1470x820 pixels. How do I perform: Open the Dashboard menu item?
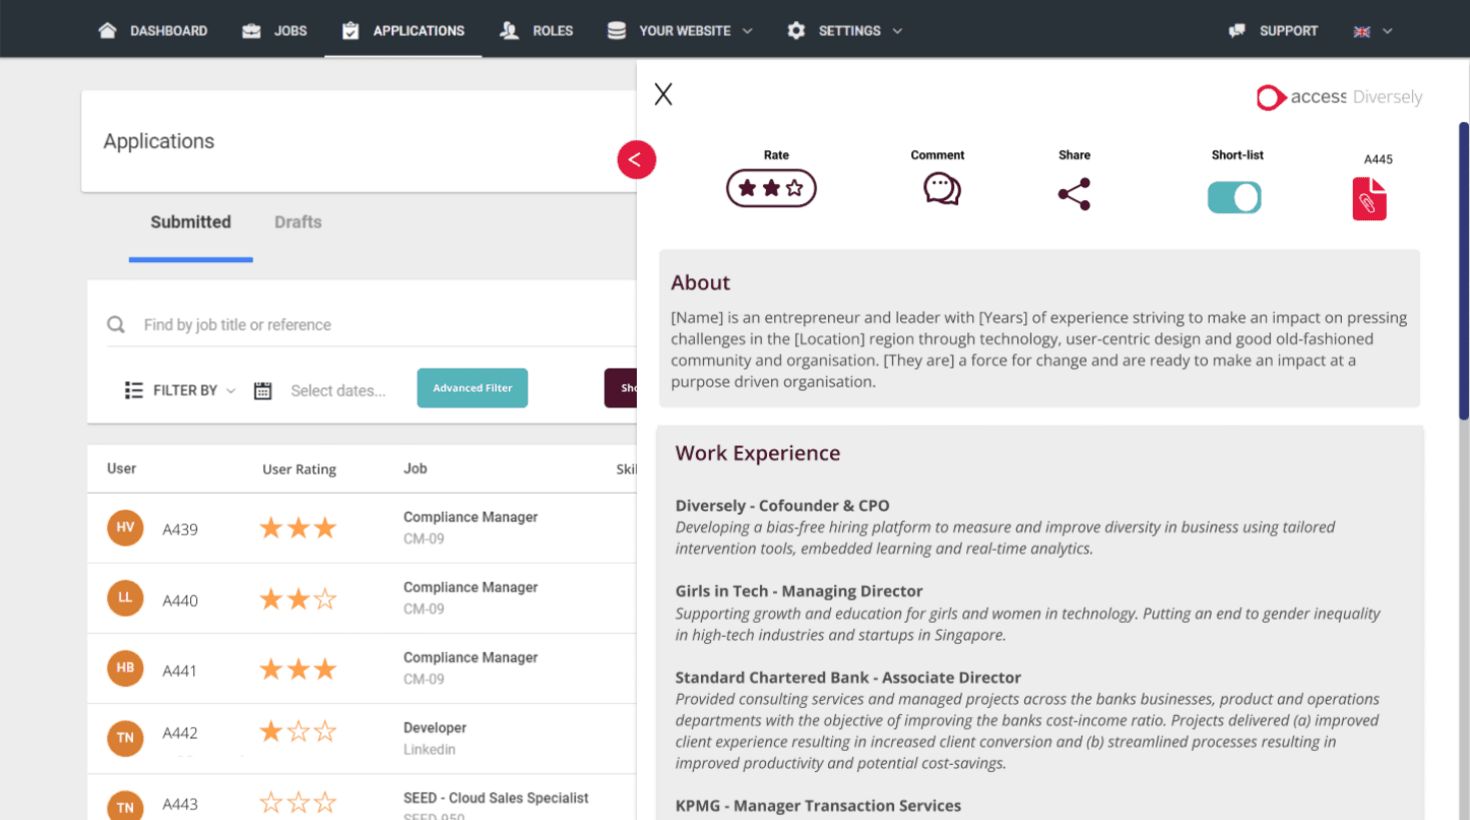pos(153,31)
